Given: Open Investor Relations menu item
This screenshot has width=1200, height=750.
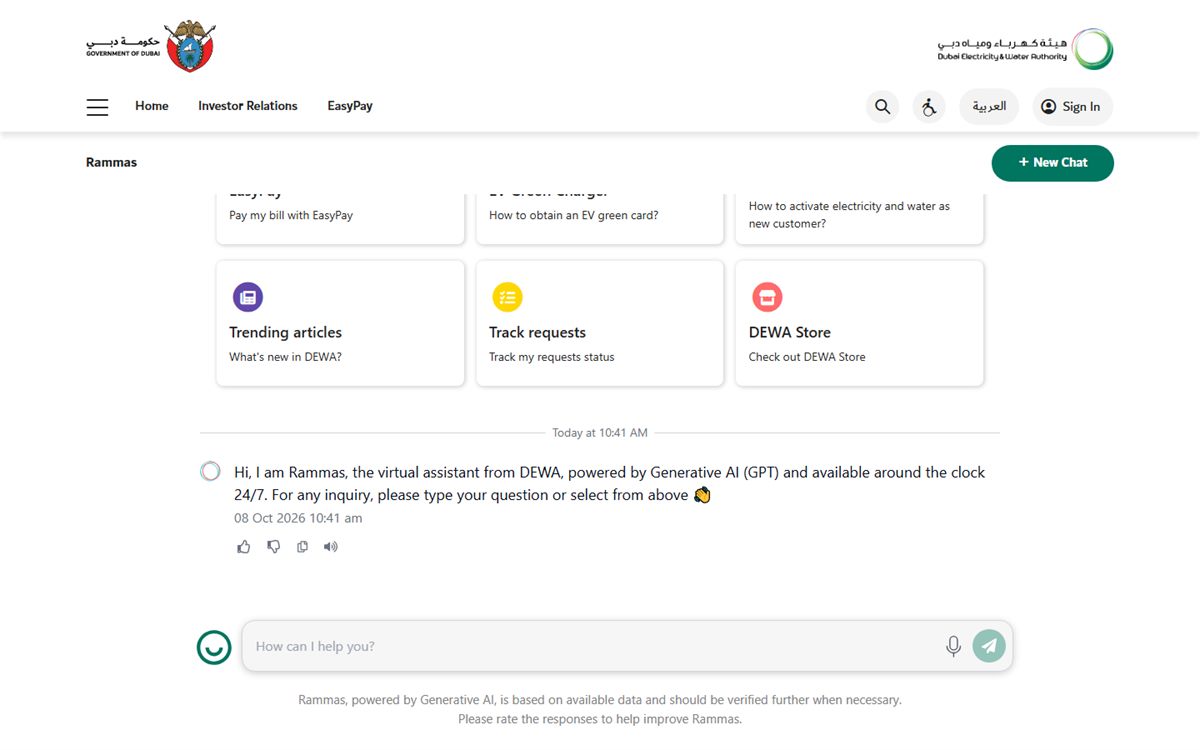Looking at the screenshot, I should coord(248,106).
